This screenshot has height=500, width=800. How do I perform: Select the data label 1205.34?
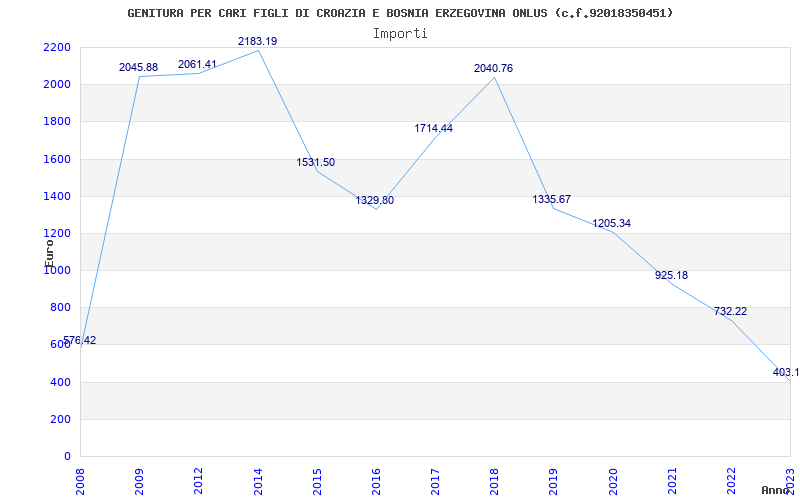(x=612, y=223)
